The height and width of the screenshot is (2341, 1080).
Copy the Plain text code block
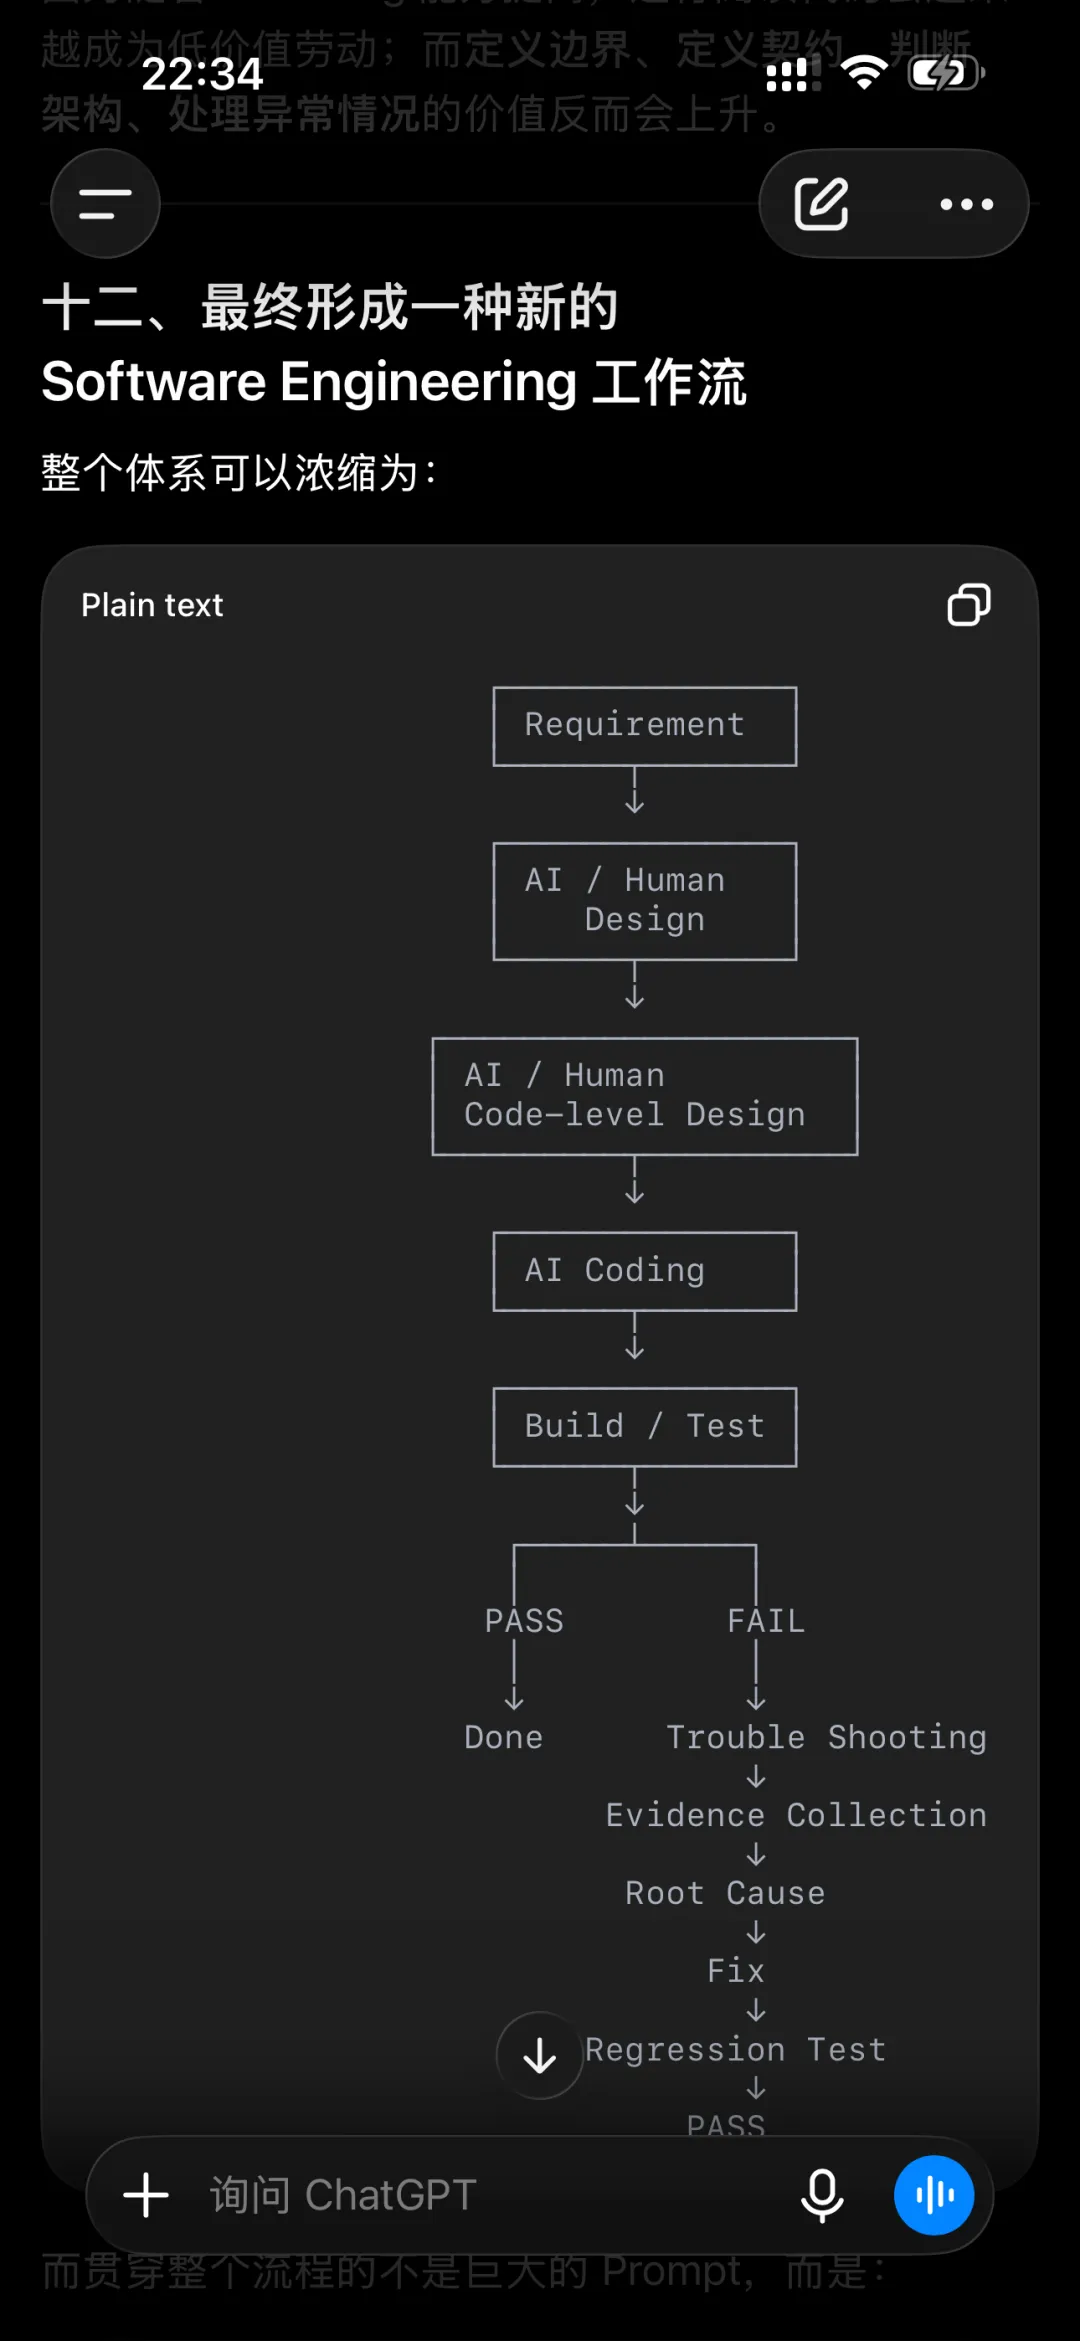tap(968, 605)
